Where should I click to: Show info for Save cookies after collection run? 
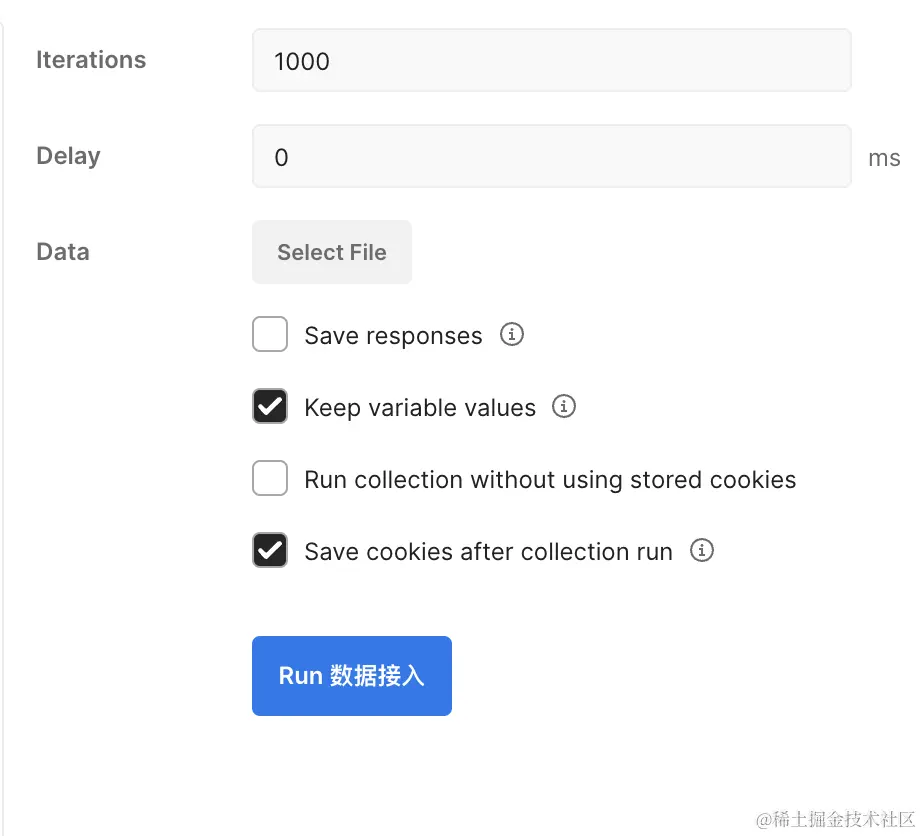click(702, 551)
